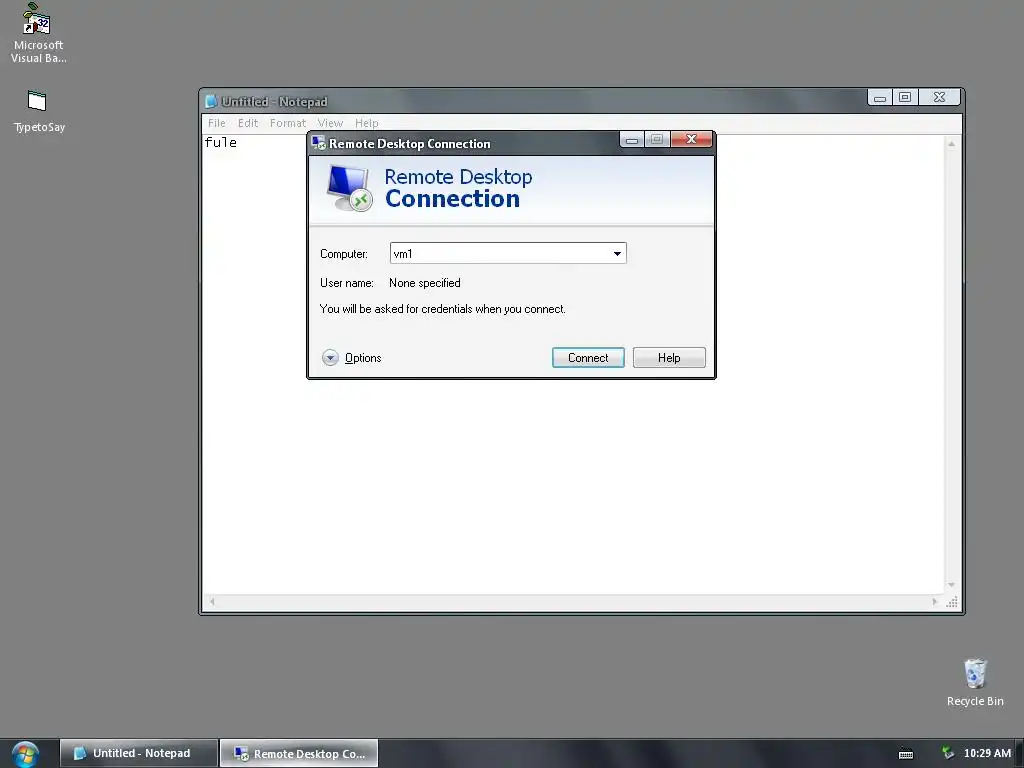This screenshot has width=1024, height=768.
Task: Switch to Untitled - Notepad taskbar button
Action: (x=138, y=754)
